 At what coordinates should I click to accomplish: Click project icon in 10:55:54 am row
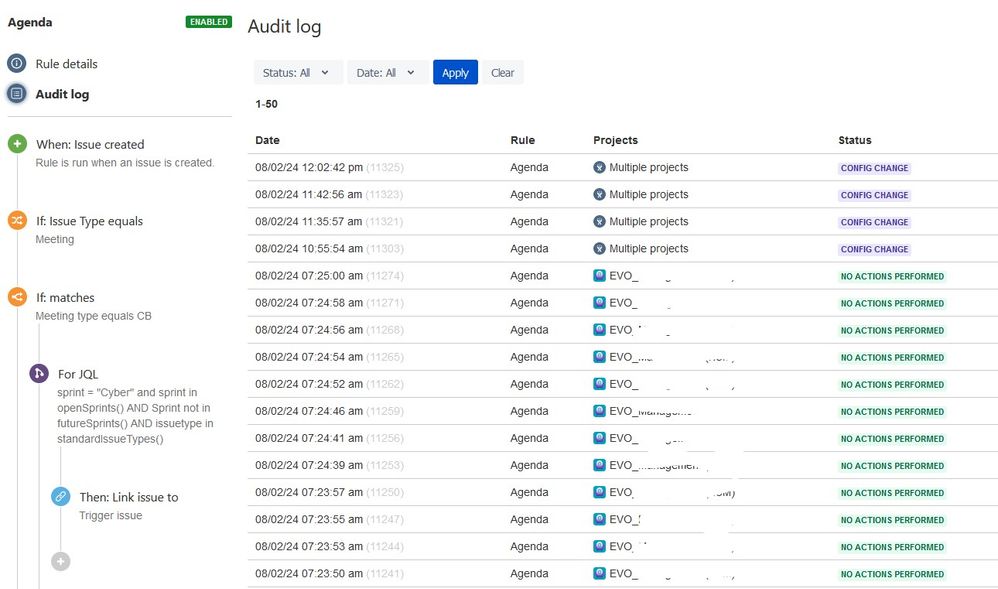[599, 248]
